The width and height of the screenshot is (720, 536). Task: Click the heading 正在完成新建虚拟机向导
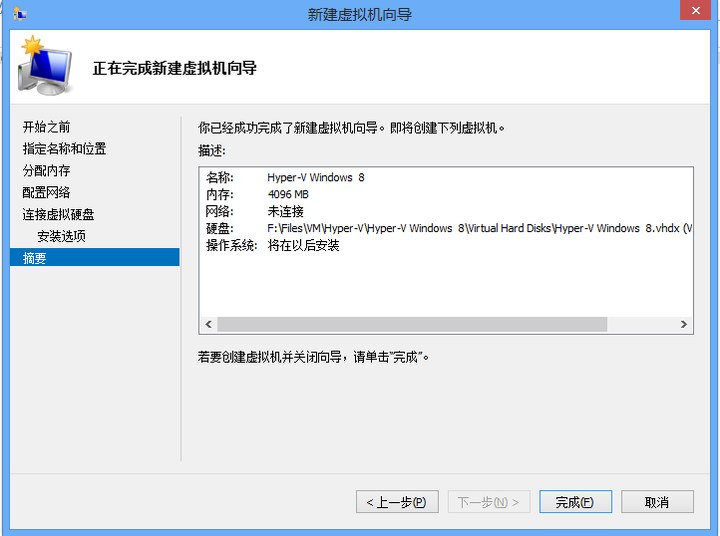tap(174, 68)
